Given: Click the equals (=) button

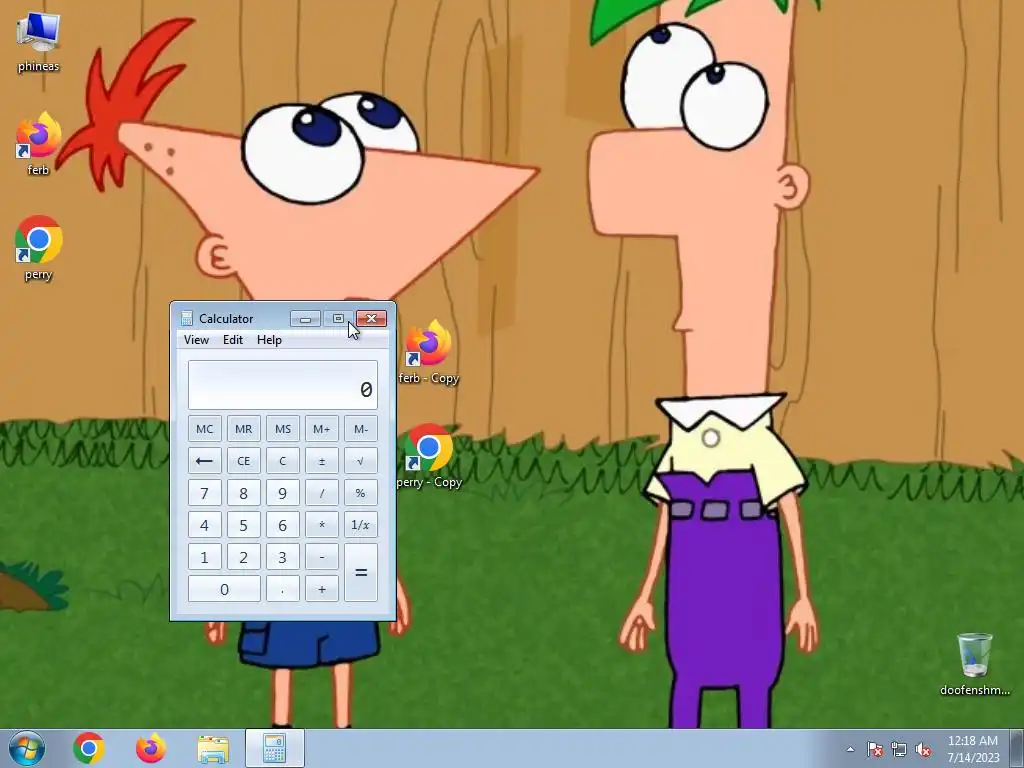Looking at the screenshot, I should click(361, 573).
